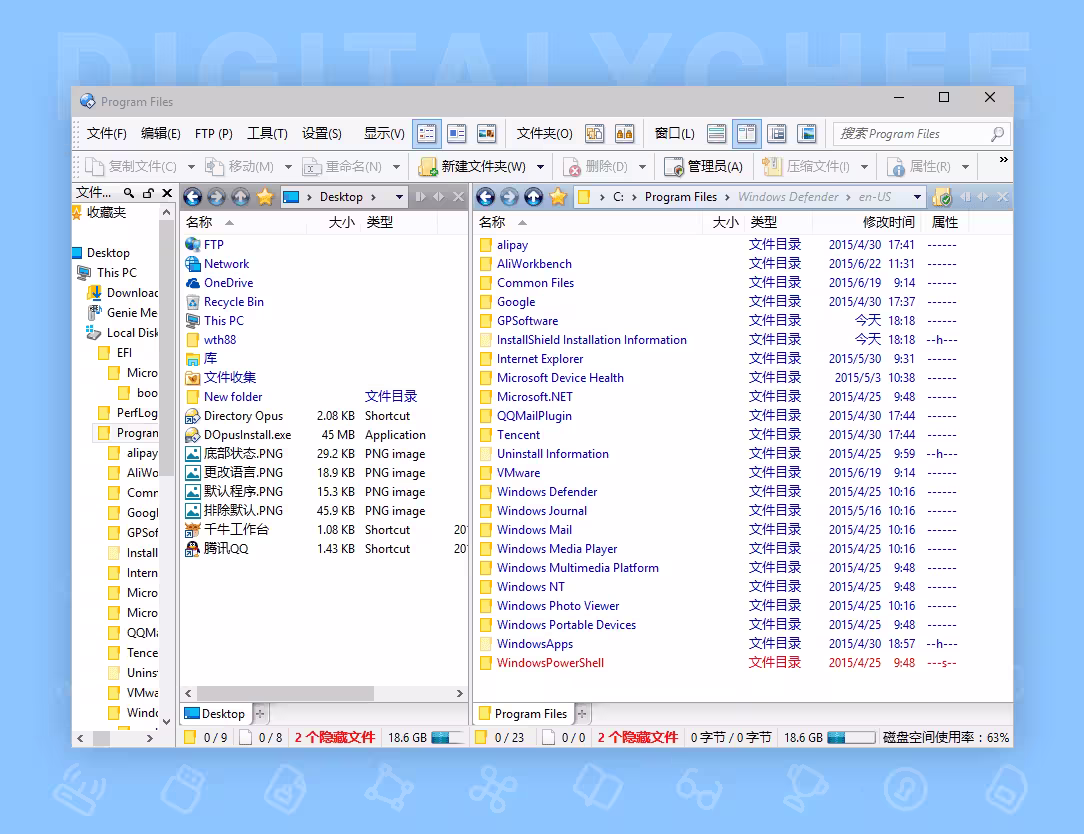Go back in the Program Files pane
This screenshot has height=834, width=1084.
[x=485, y=197]
